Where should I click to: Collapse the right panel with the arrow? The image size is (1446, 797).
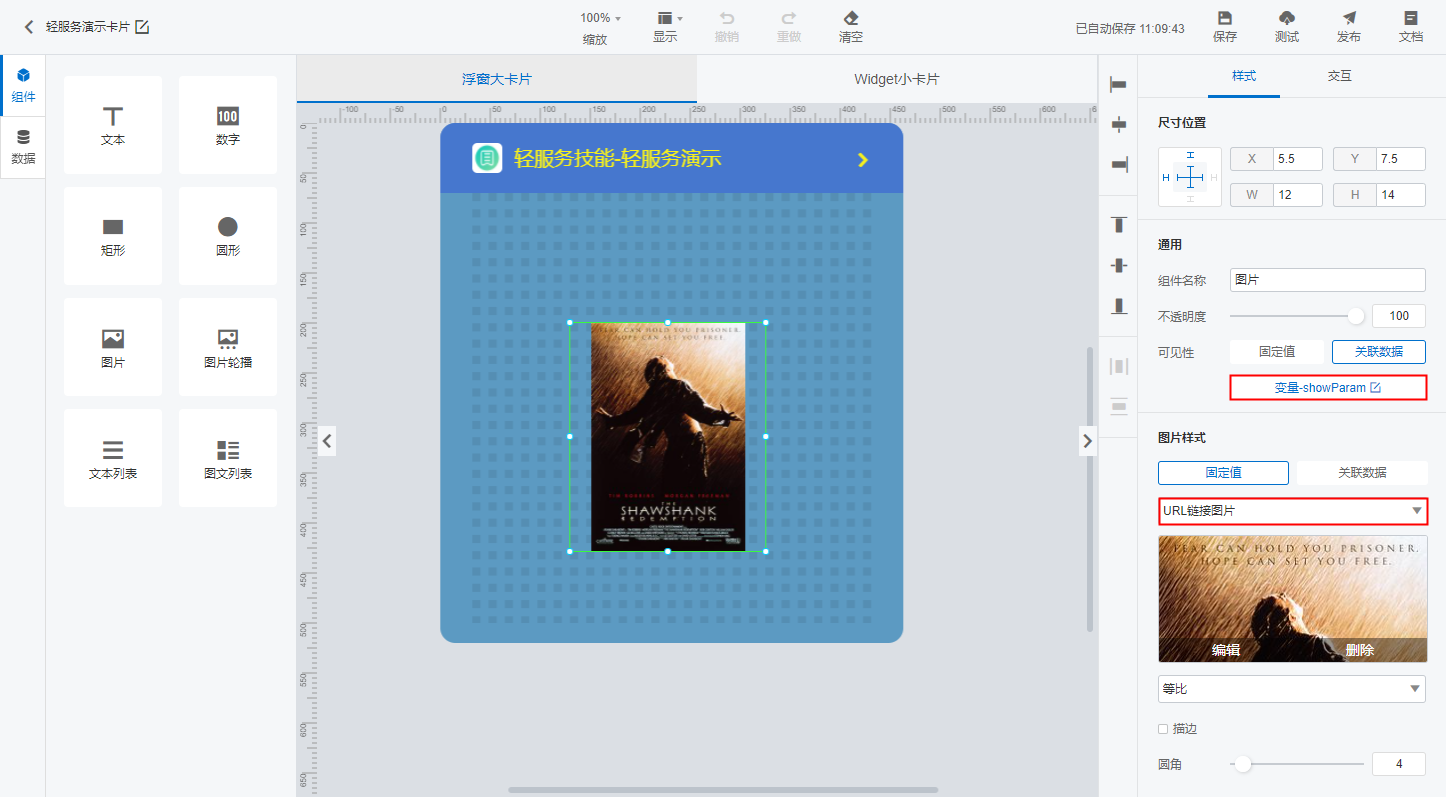coord(1088,440)
